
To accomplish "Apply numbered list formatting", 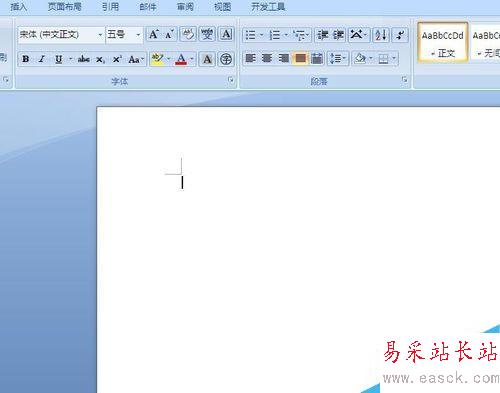I will (x=275, y=35).
